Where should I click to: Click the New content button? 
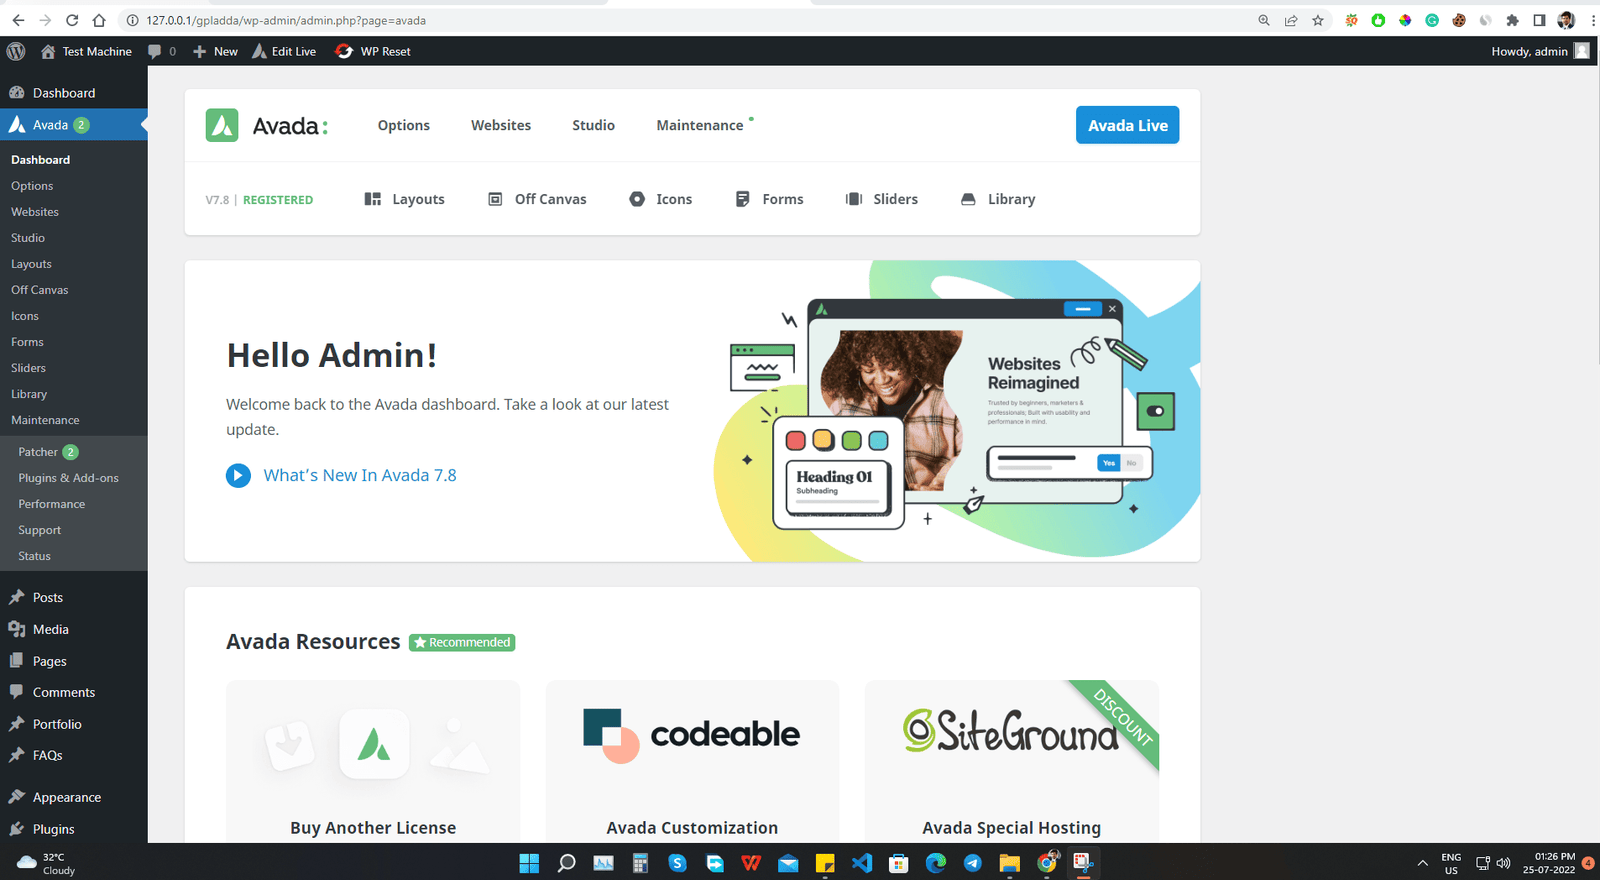pos(216,51)
